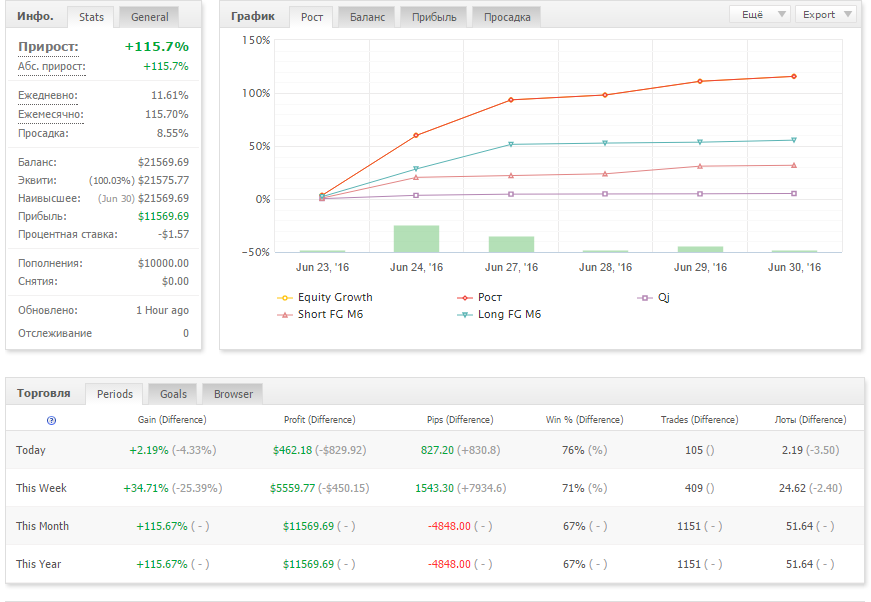Click Qj data point at Jun 28
The image size is (871, 602).
point(605,194)
